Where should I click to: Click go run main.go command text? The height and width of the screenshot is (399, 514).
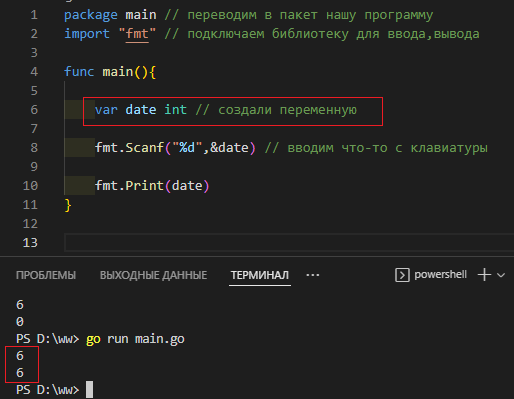click(135, 339)
